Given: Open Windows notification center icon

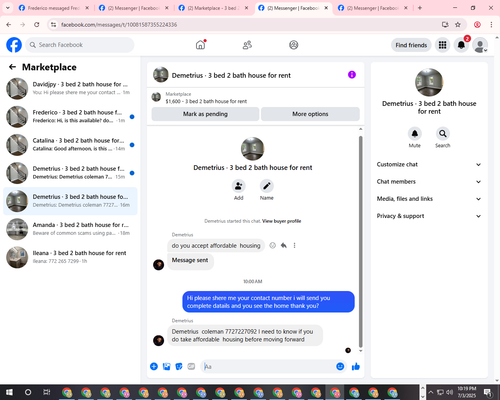Looking at the screenshot, I should [x=488, y=392].
